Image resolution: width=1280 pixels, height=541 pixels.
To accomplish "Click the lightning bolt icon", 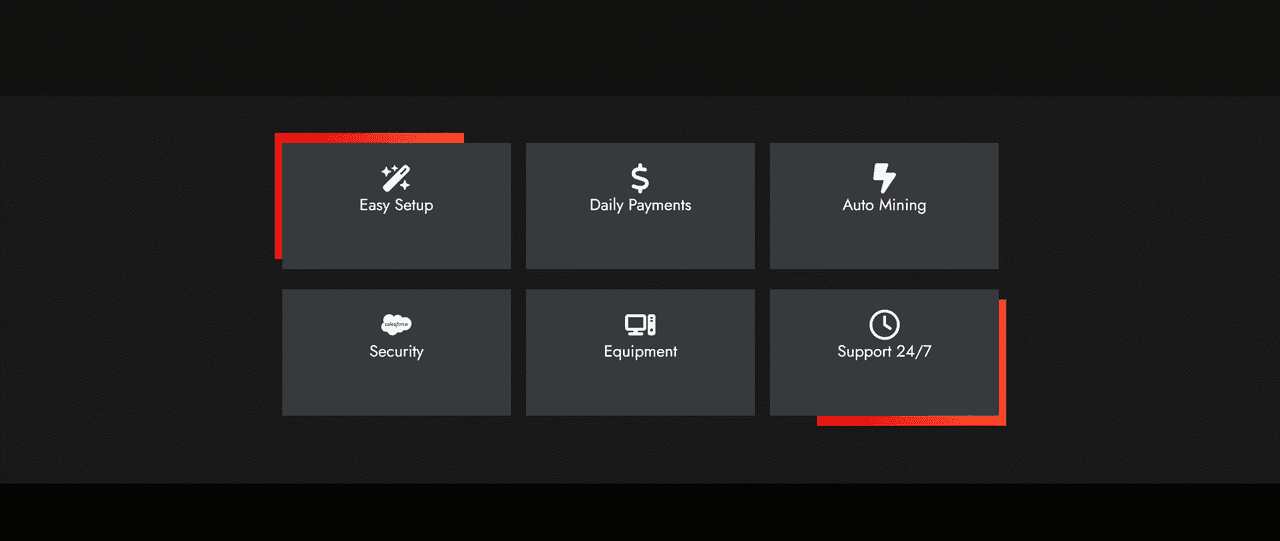I will click(884, 178).
